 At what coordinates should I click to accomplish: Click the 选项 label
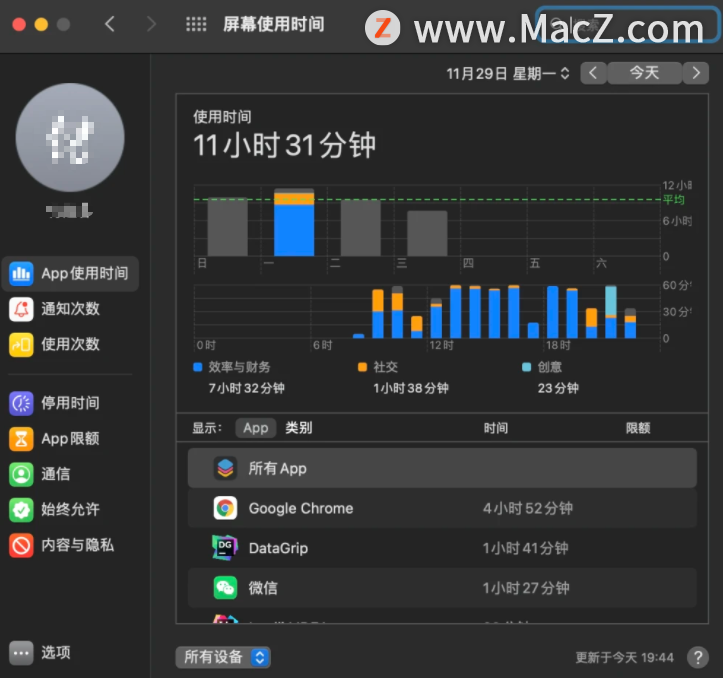pyautogui.click(x=55, y=653)
